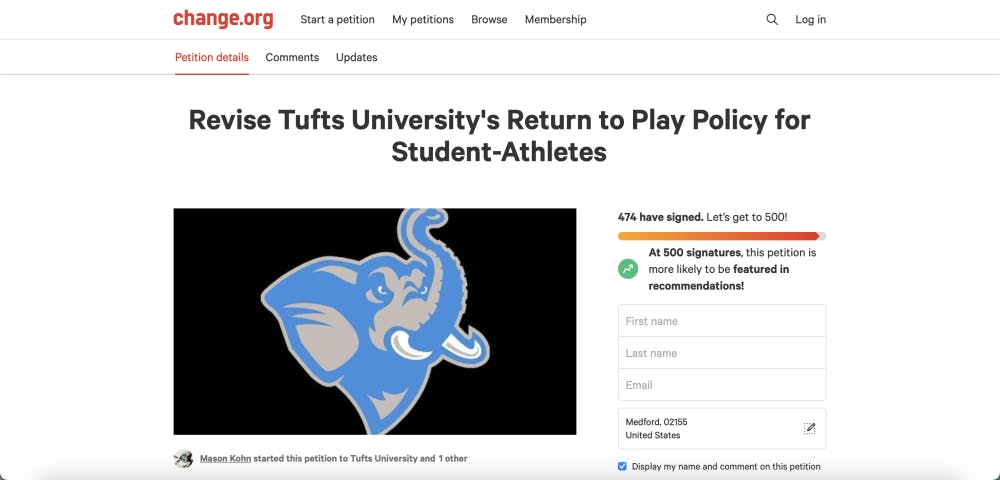1000x480 pixels.
Task: Click Mason Kohn's profile avatar
Action: [x=183, y=459]
